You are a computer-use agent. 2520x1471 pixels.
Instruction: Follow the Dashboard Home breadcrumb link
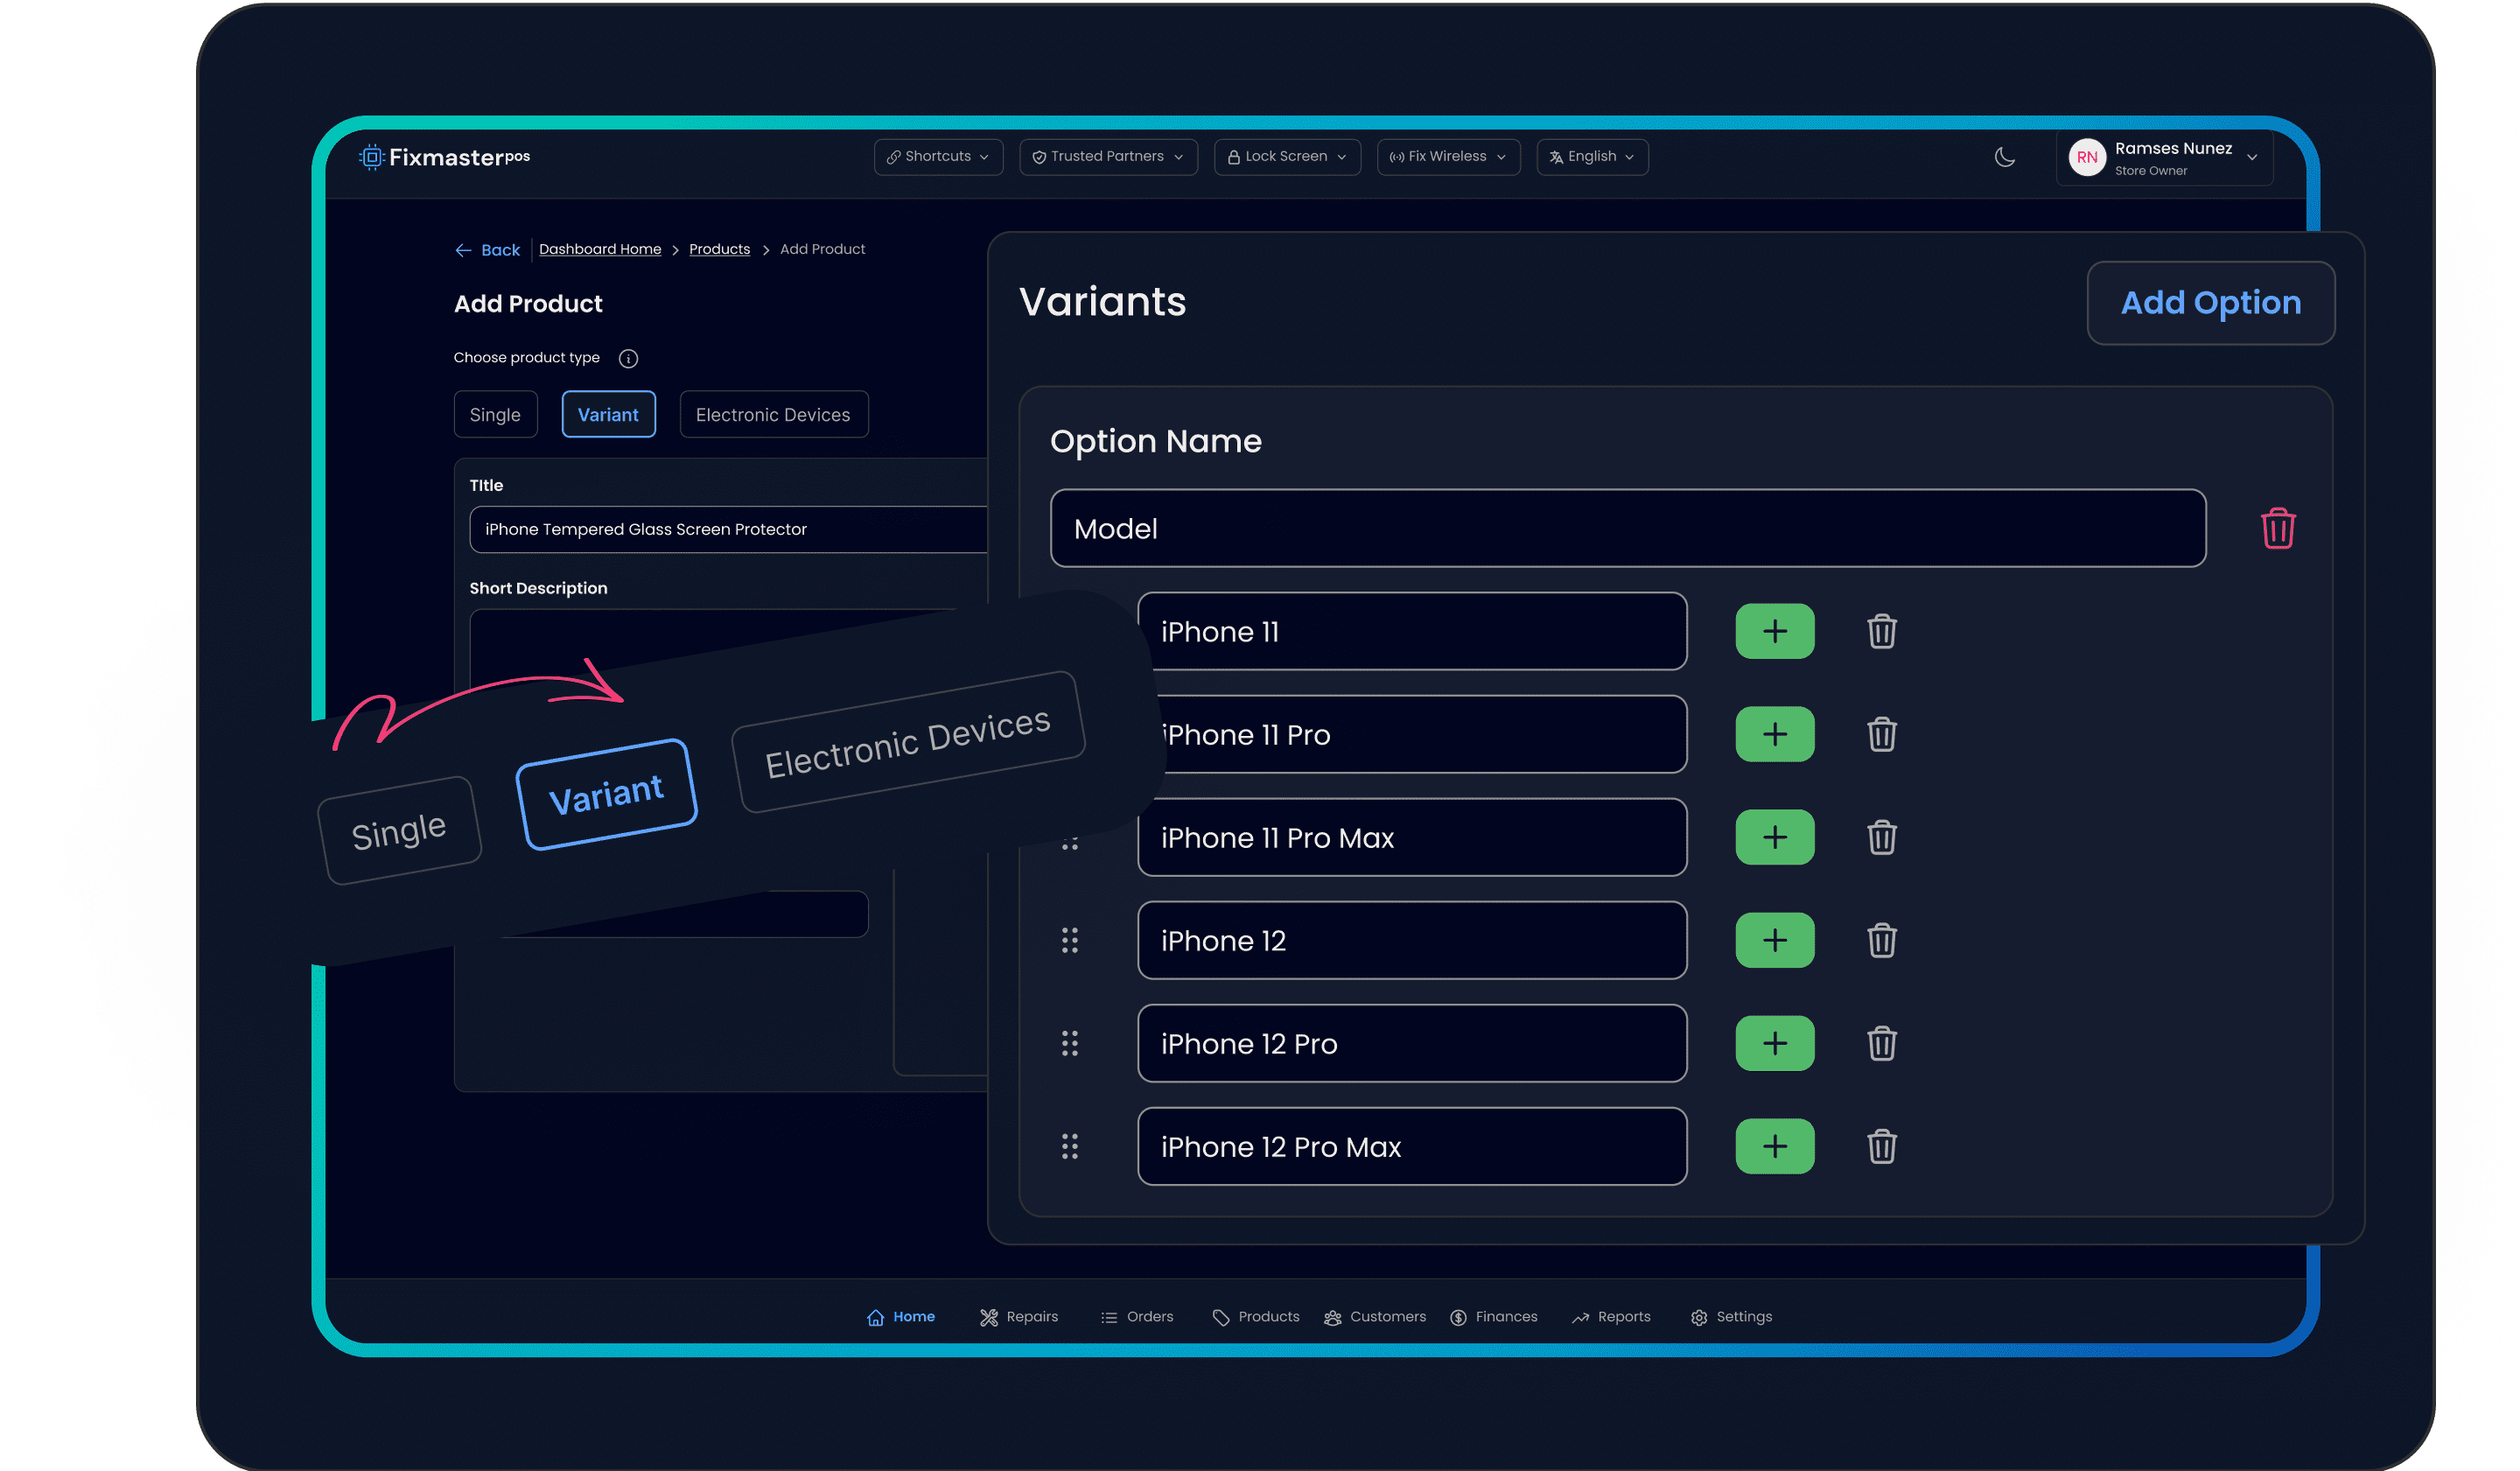(x=600, y=249)
